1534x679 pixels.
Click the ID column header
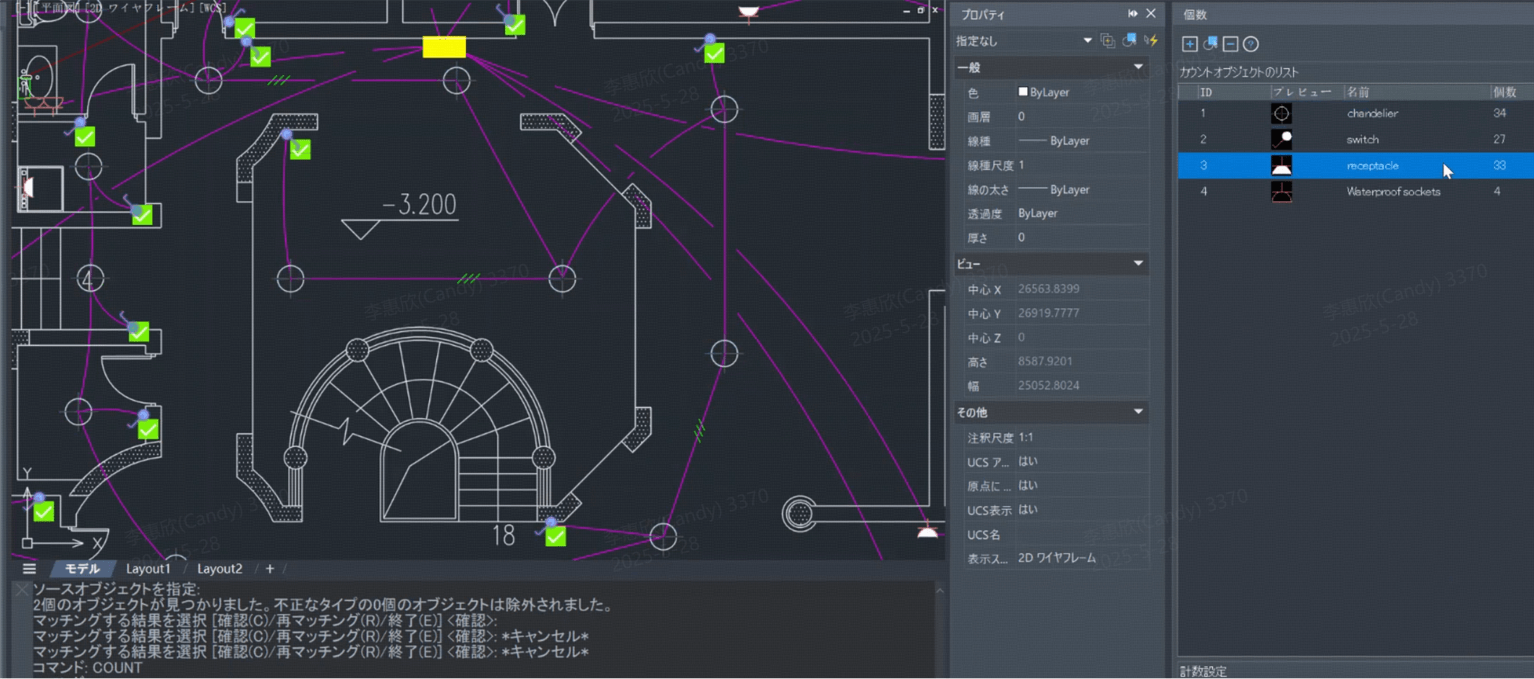(1206, 92)
